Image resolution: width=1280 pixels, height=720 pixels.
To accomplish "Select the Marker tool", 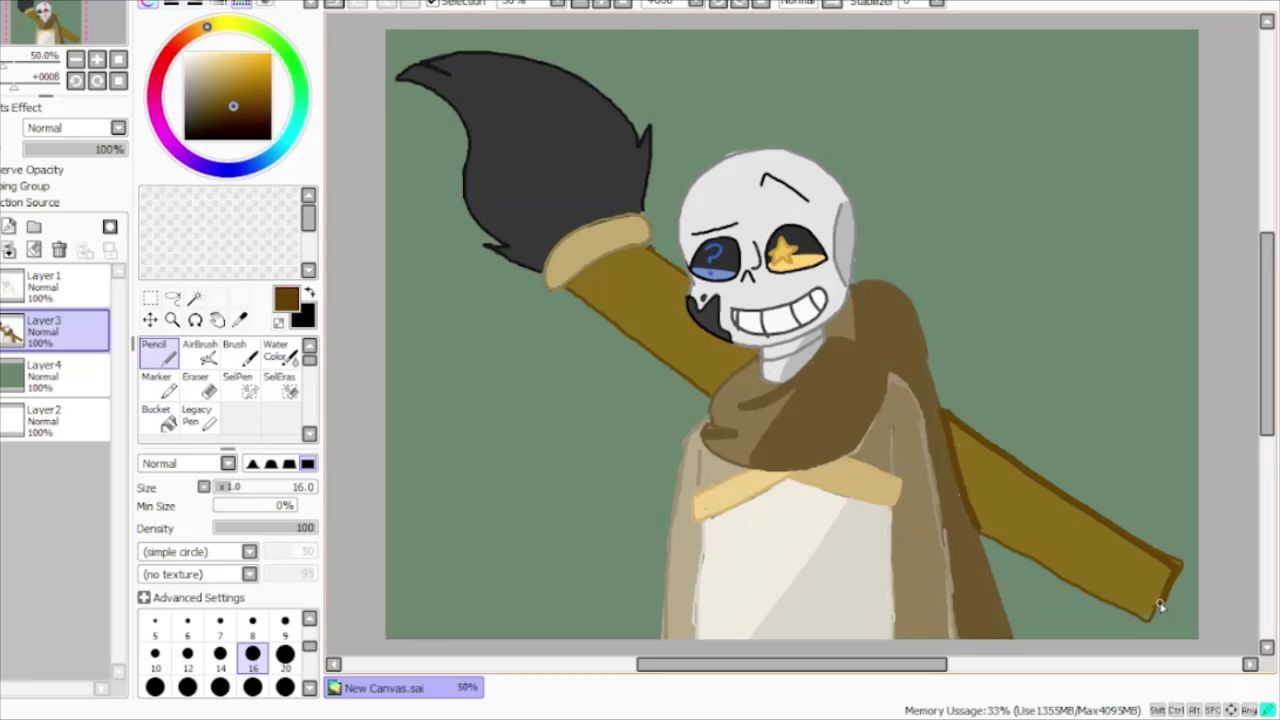I will click(158, 385).
